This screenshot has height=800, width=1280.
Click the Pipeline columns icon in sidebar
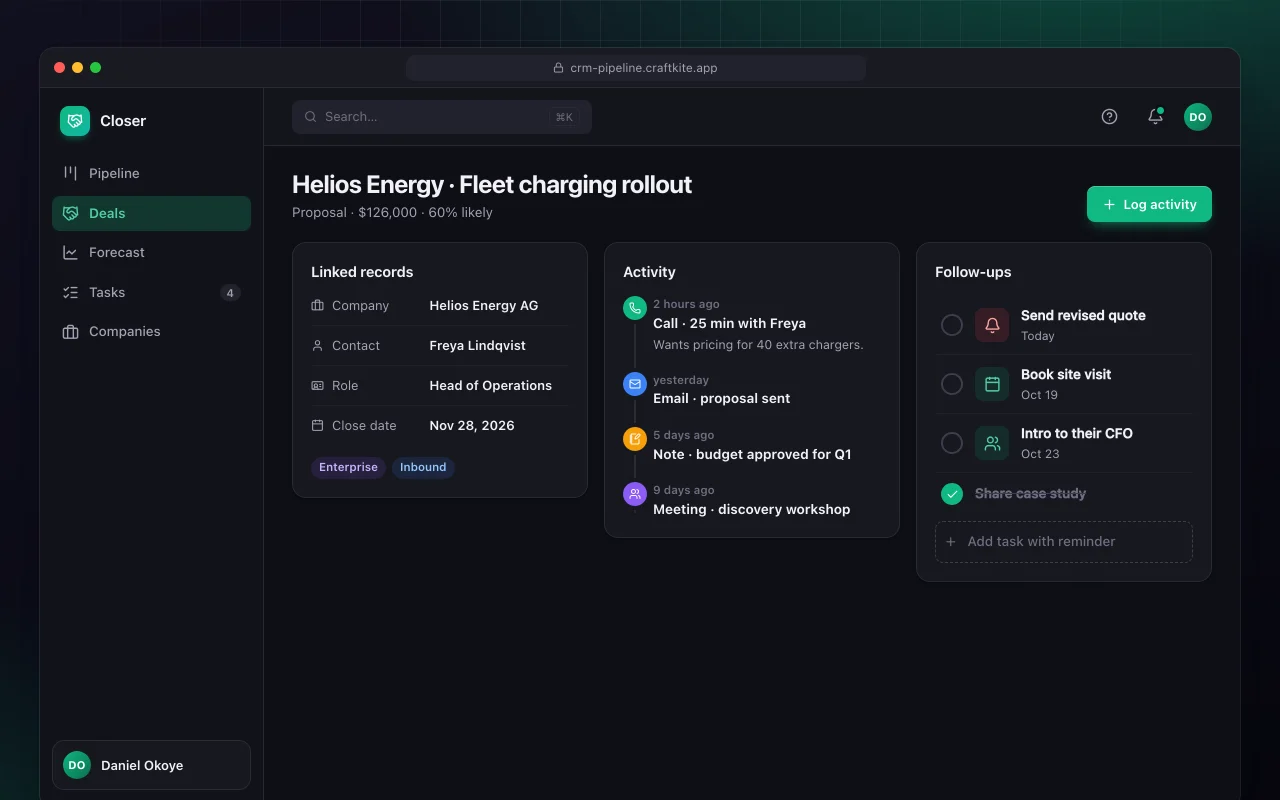70,173
